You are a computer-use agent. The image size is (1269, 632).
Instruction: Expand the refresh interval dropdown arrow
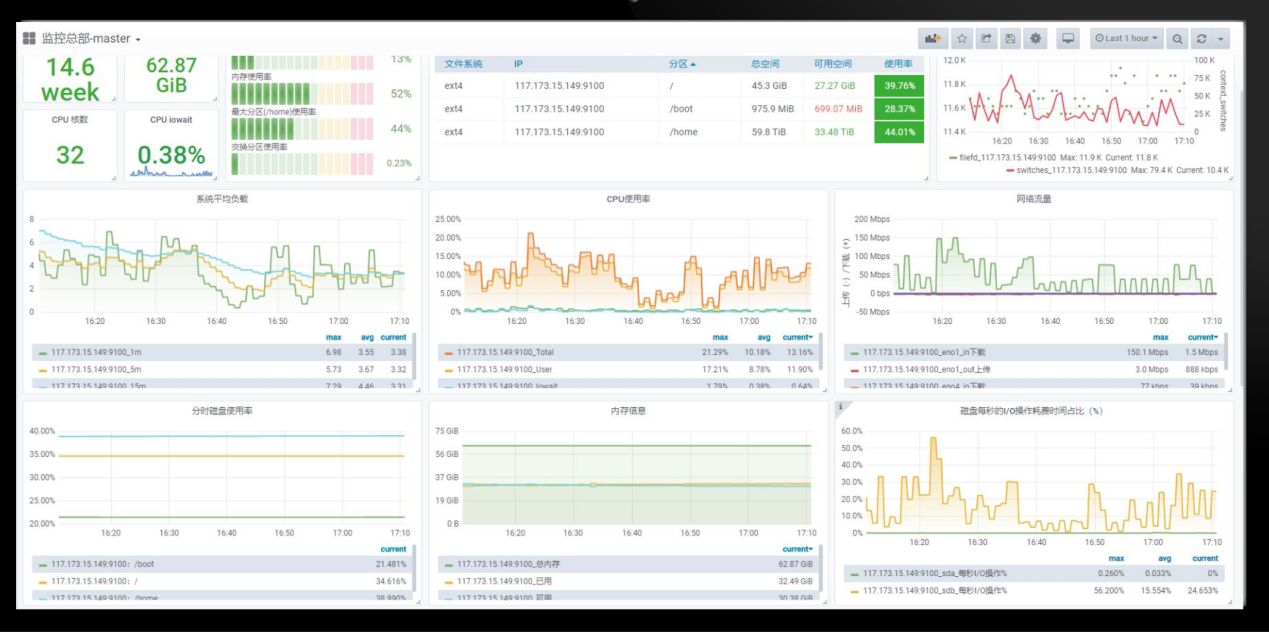coord(1221,39)
